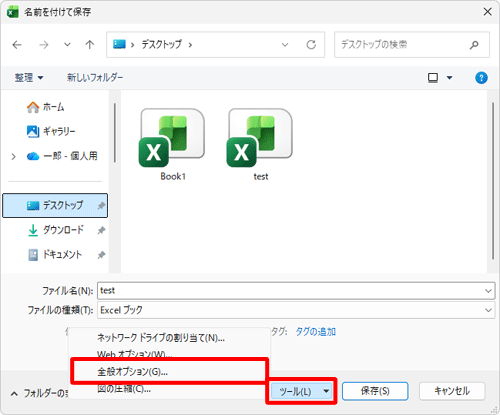
Task: Choose ネットワーク ドライブの割り当て(N)... menu item
Action: [x=161, y=338]
